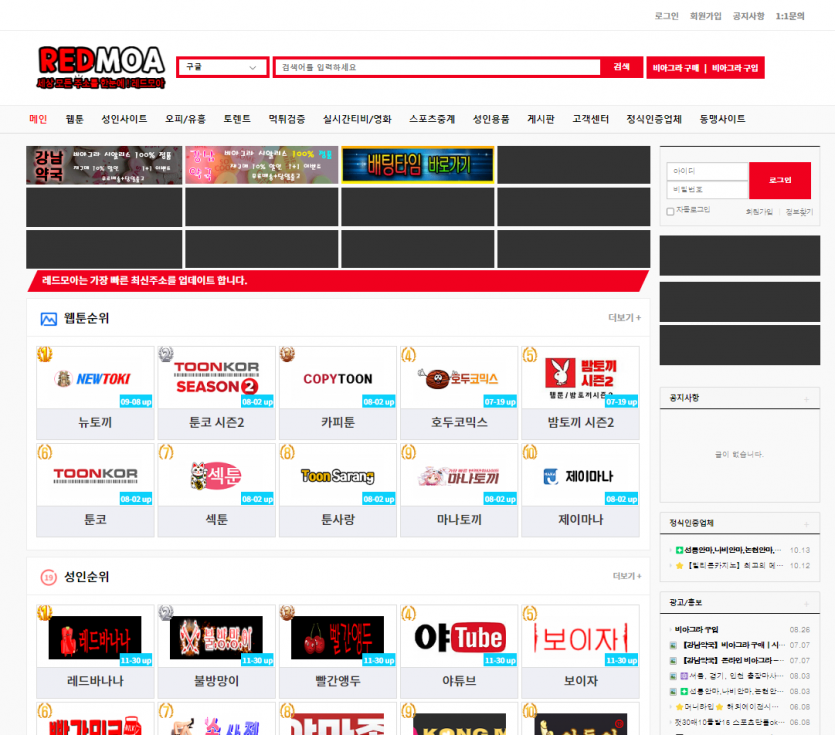
Task: Click the 19 badge icon beside 성인순위
Action: click(48, 577)
